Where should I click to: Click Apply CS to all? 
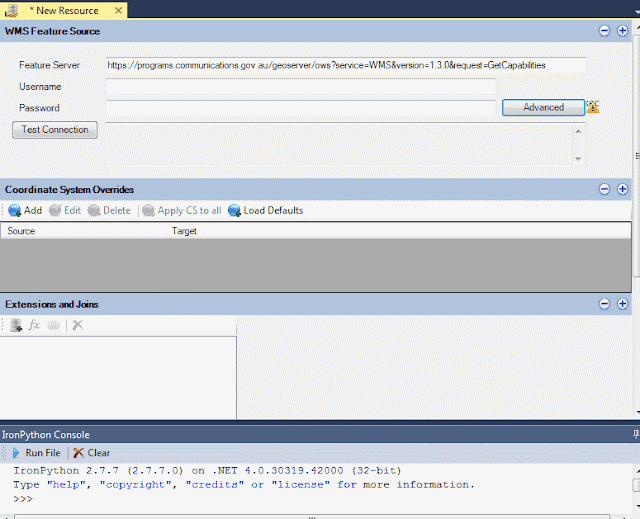point(182,211)
